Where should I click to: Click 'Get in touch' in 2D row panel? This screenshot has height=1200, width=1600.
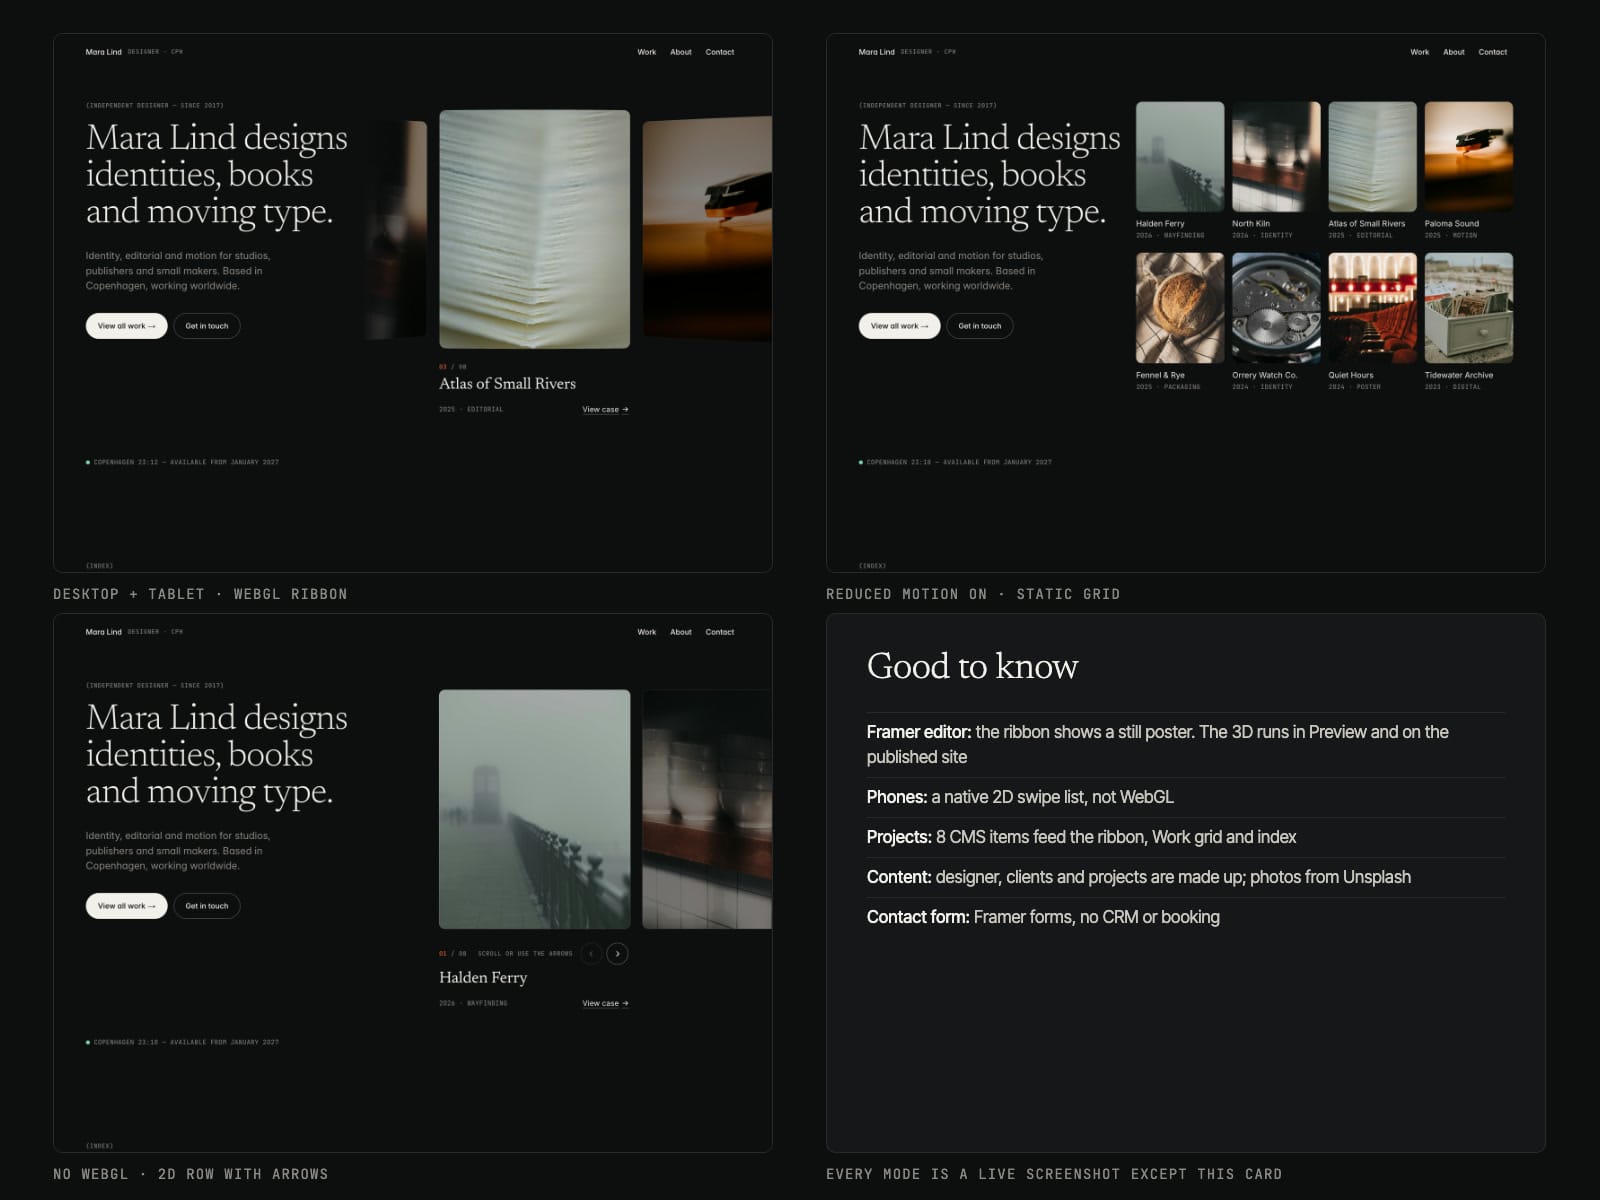click(x=207, y=906)
